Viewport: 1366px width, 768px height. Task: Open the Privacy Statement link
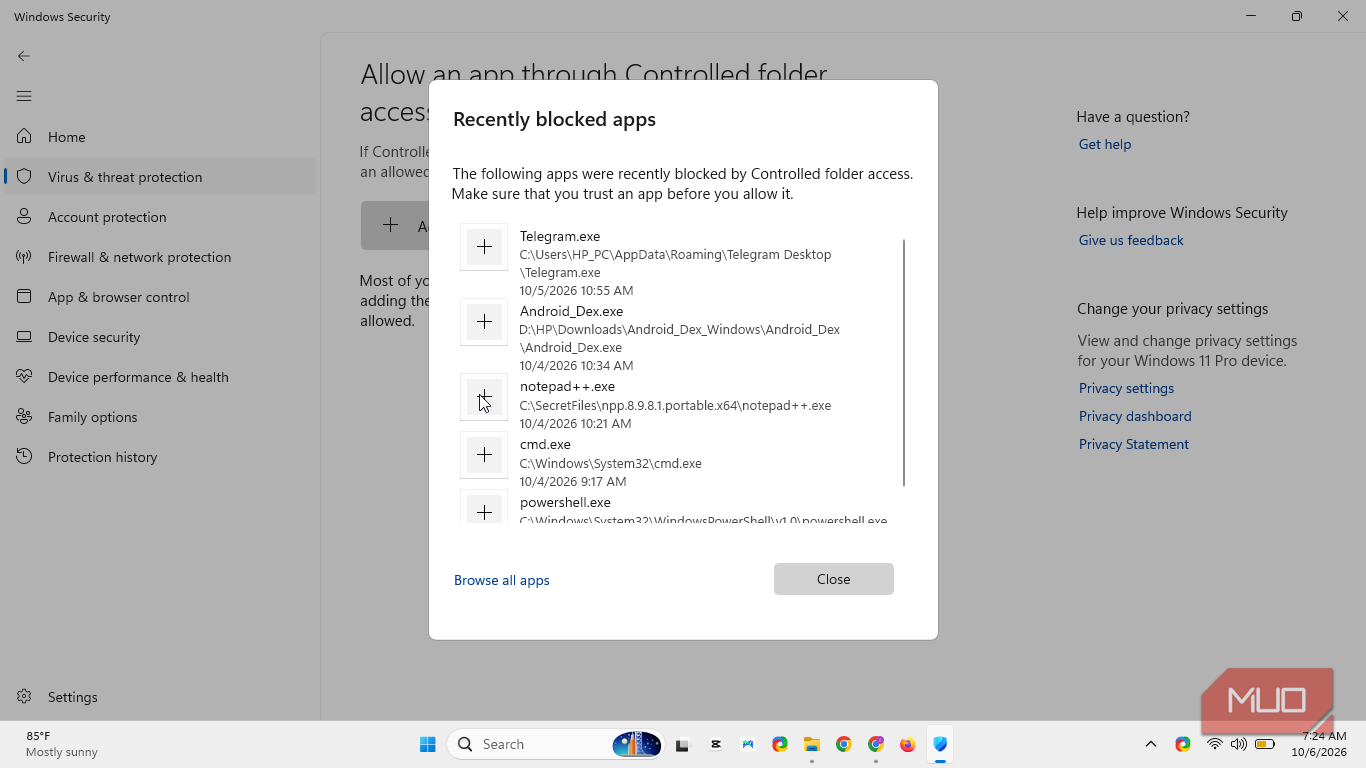click(x=1134, y=444)
